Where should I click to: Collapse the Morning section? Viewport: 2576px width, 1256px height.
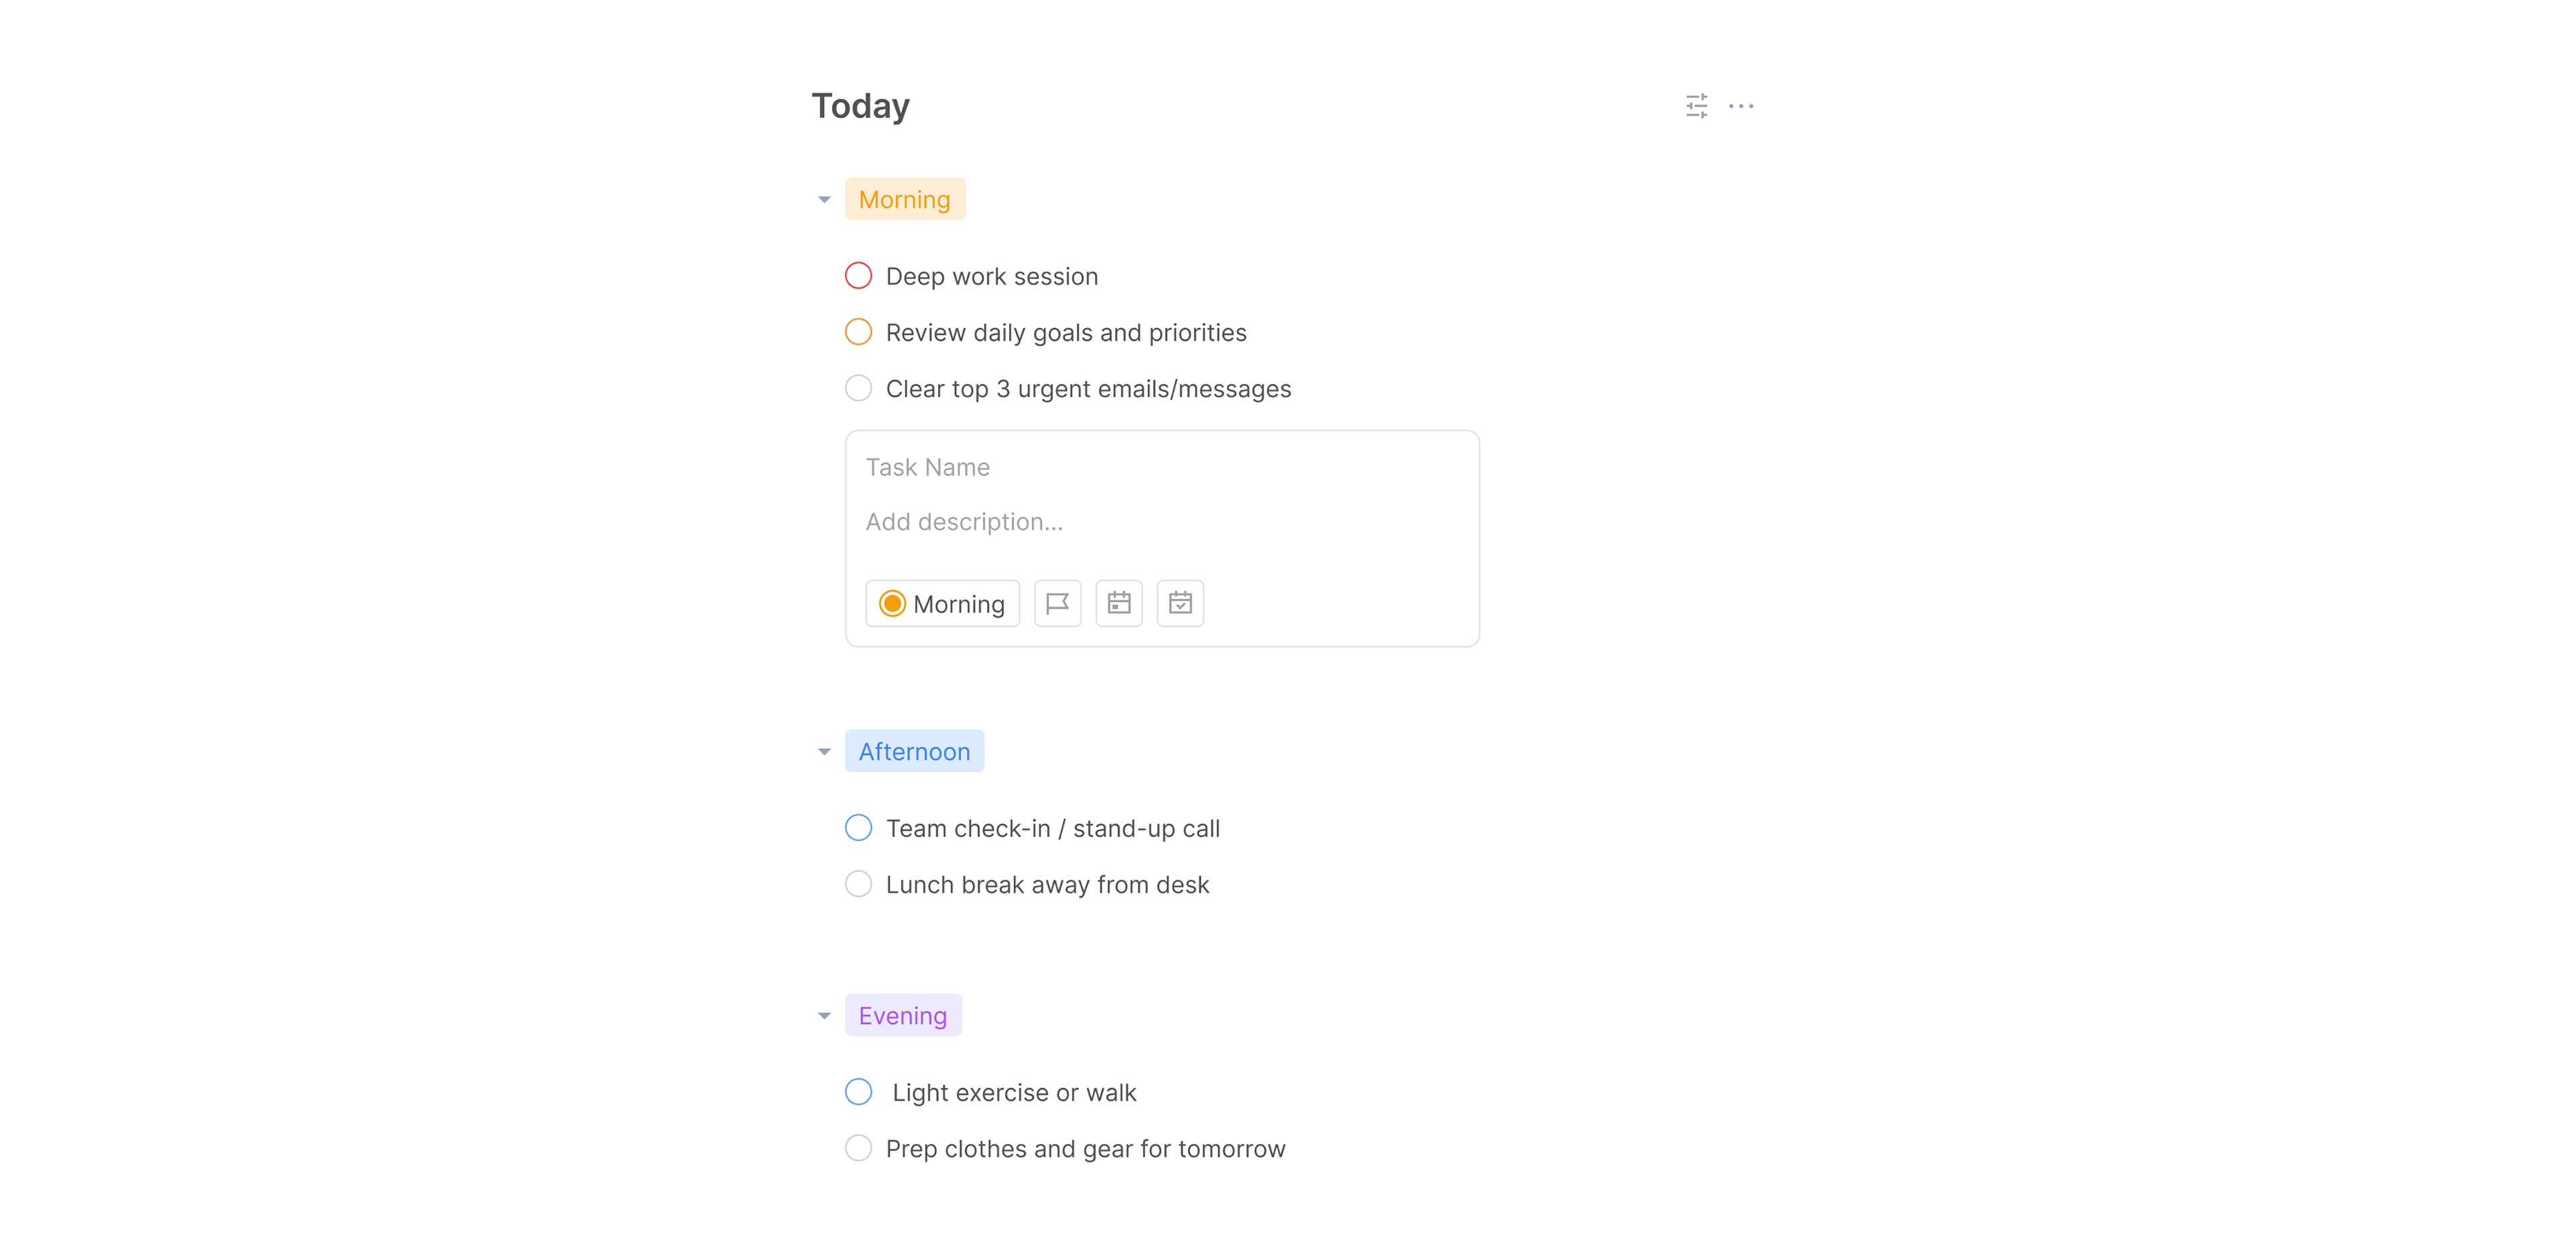pyautogui.click(x=824, y=200)
